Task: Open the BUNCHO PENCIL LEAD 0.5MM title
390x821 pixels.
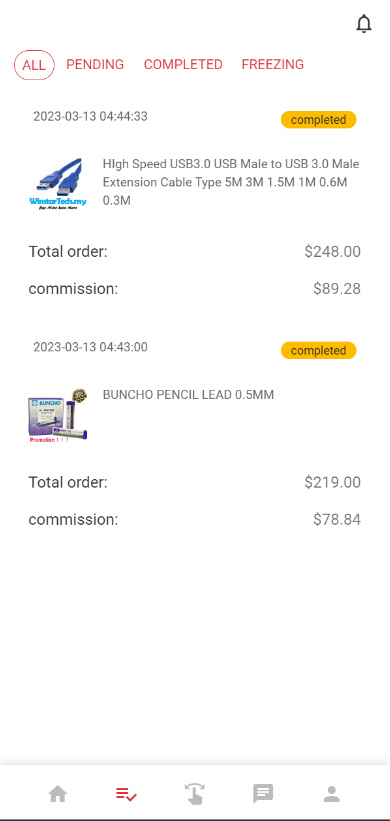Action: 188,395
